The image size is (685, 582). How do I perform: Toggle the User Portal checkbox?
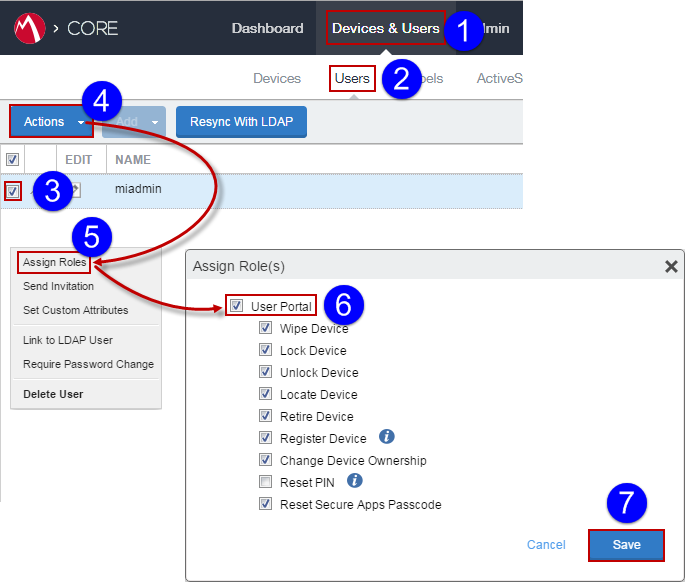pos(237,305)
